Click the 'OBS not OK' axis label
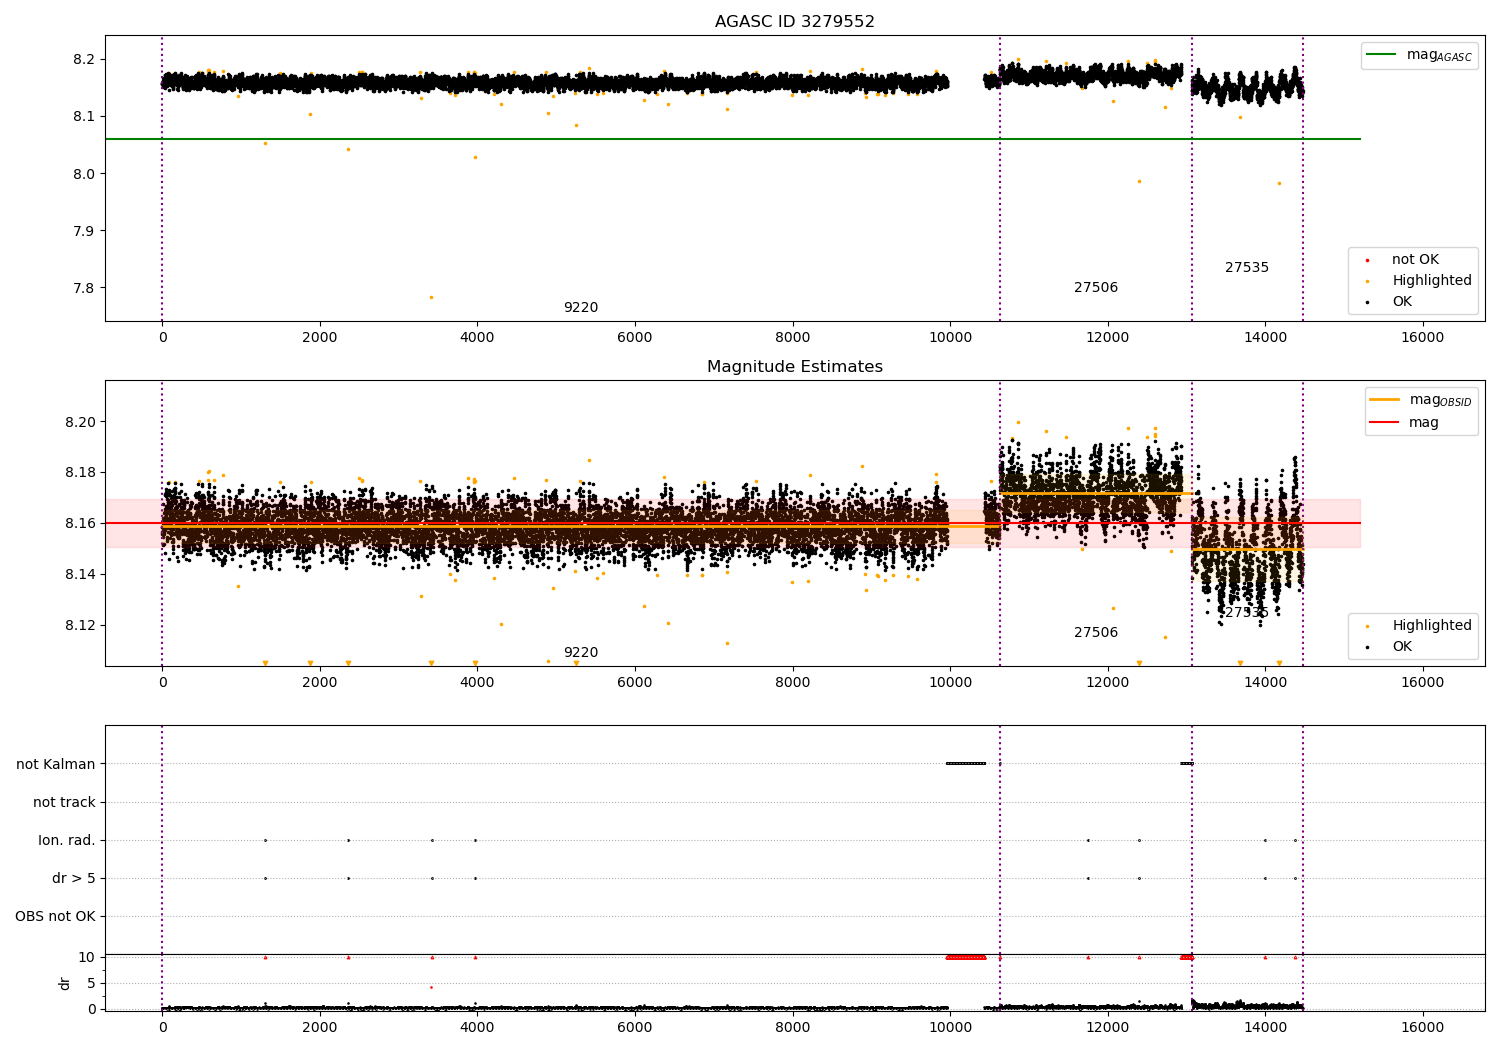The width and height of the screenshot is (1500, 1050). pyautogui.click(x=55, y=916)
